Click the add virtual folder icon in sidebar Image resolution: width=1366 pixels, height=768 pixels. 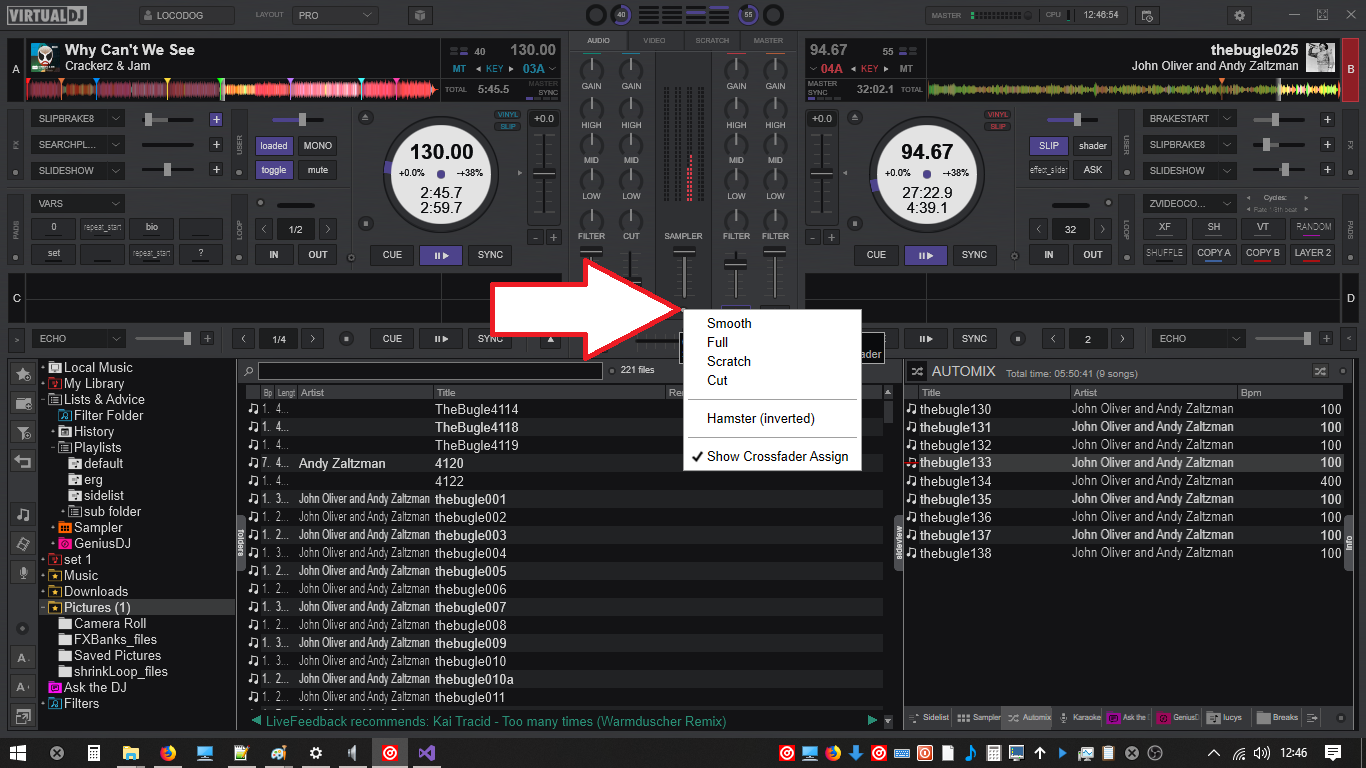click(23, 403)
